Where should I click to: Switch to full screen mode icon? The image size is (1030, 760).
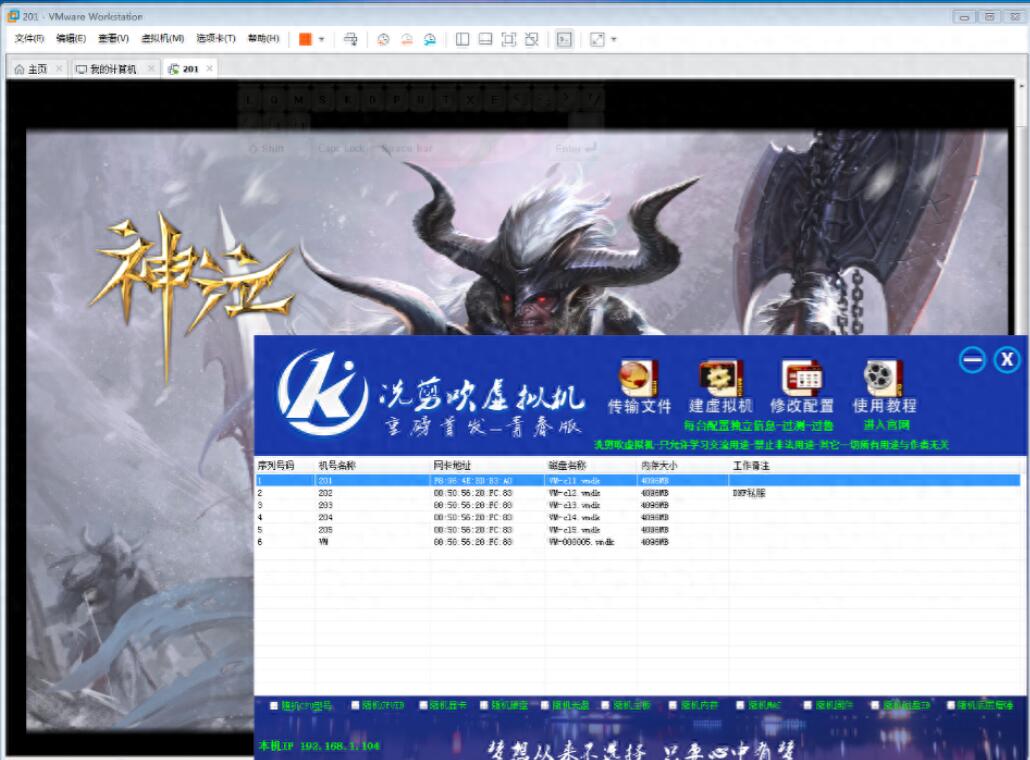click(x=508, y=39)
